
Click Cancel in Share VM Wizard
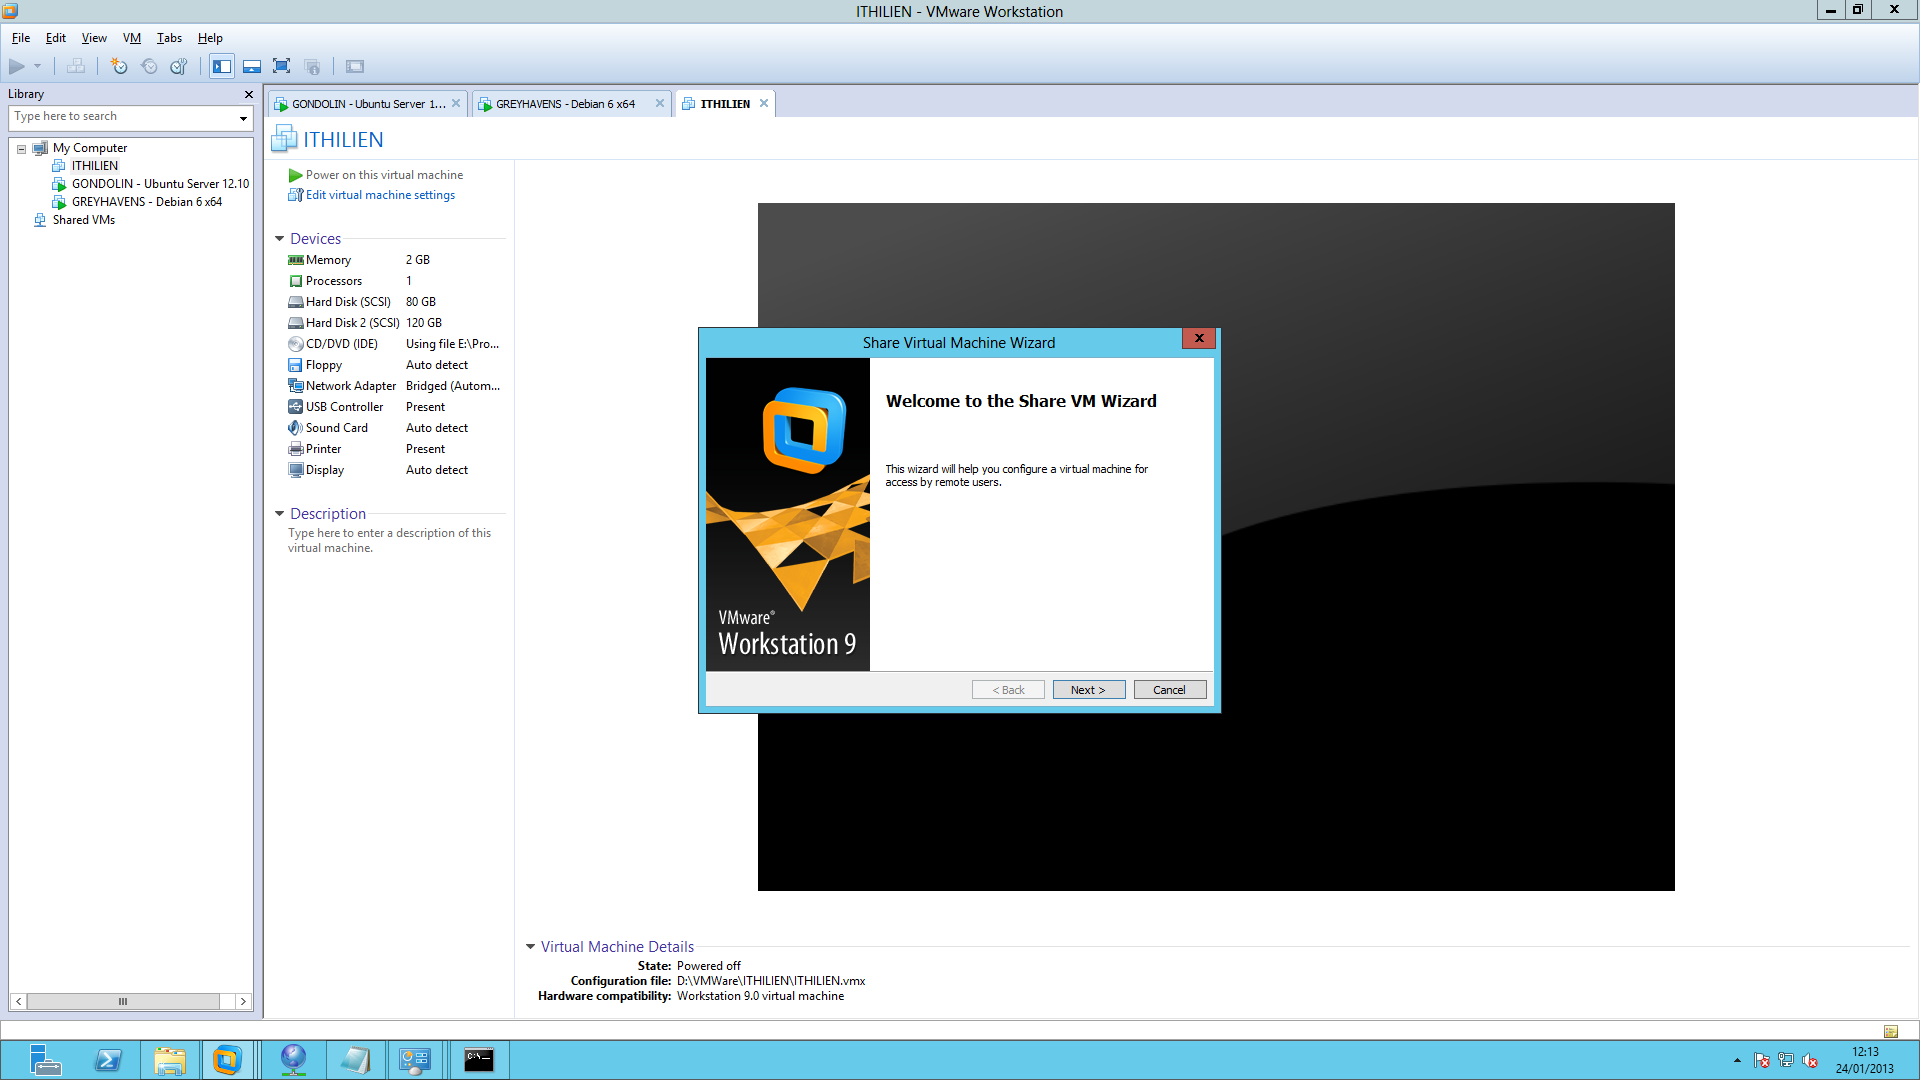(x=1168, y=688)
